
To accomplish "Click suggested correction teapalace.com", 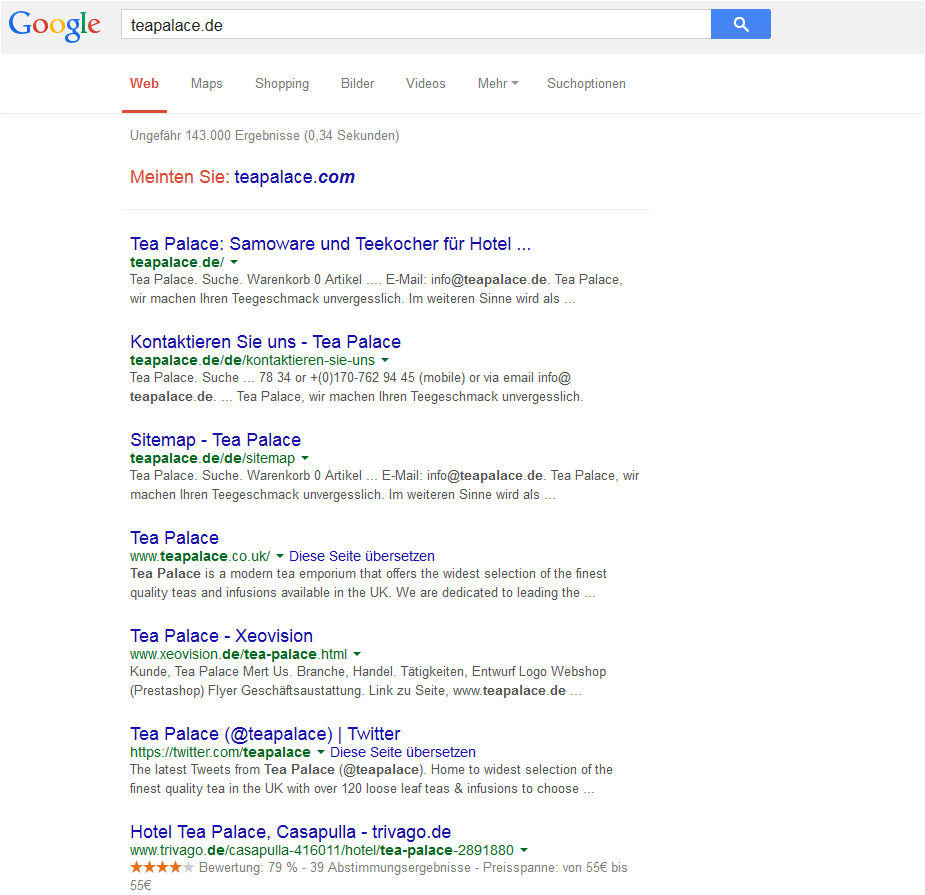I will pos(294,177).
